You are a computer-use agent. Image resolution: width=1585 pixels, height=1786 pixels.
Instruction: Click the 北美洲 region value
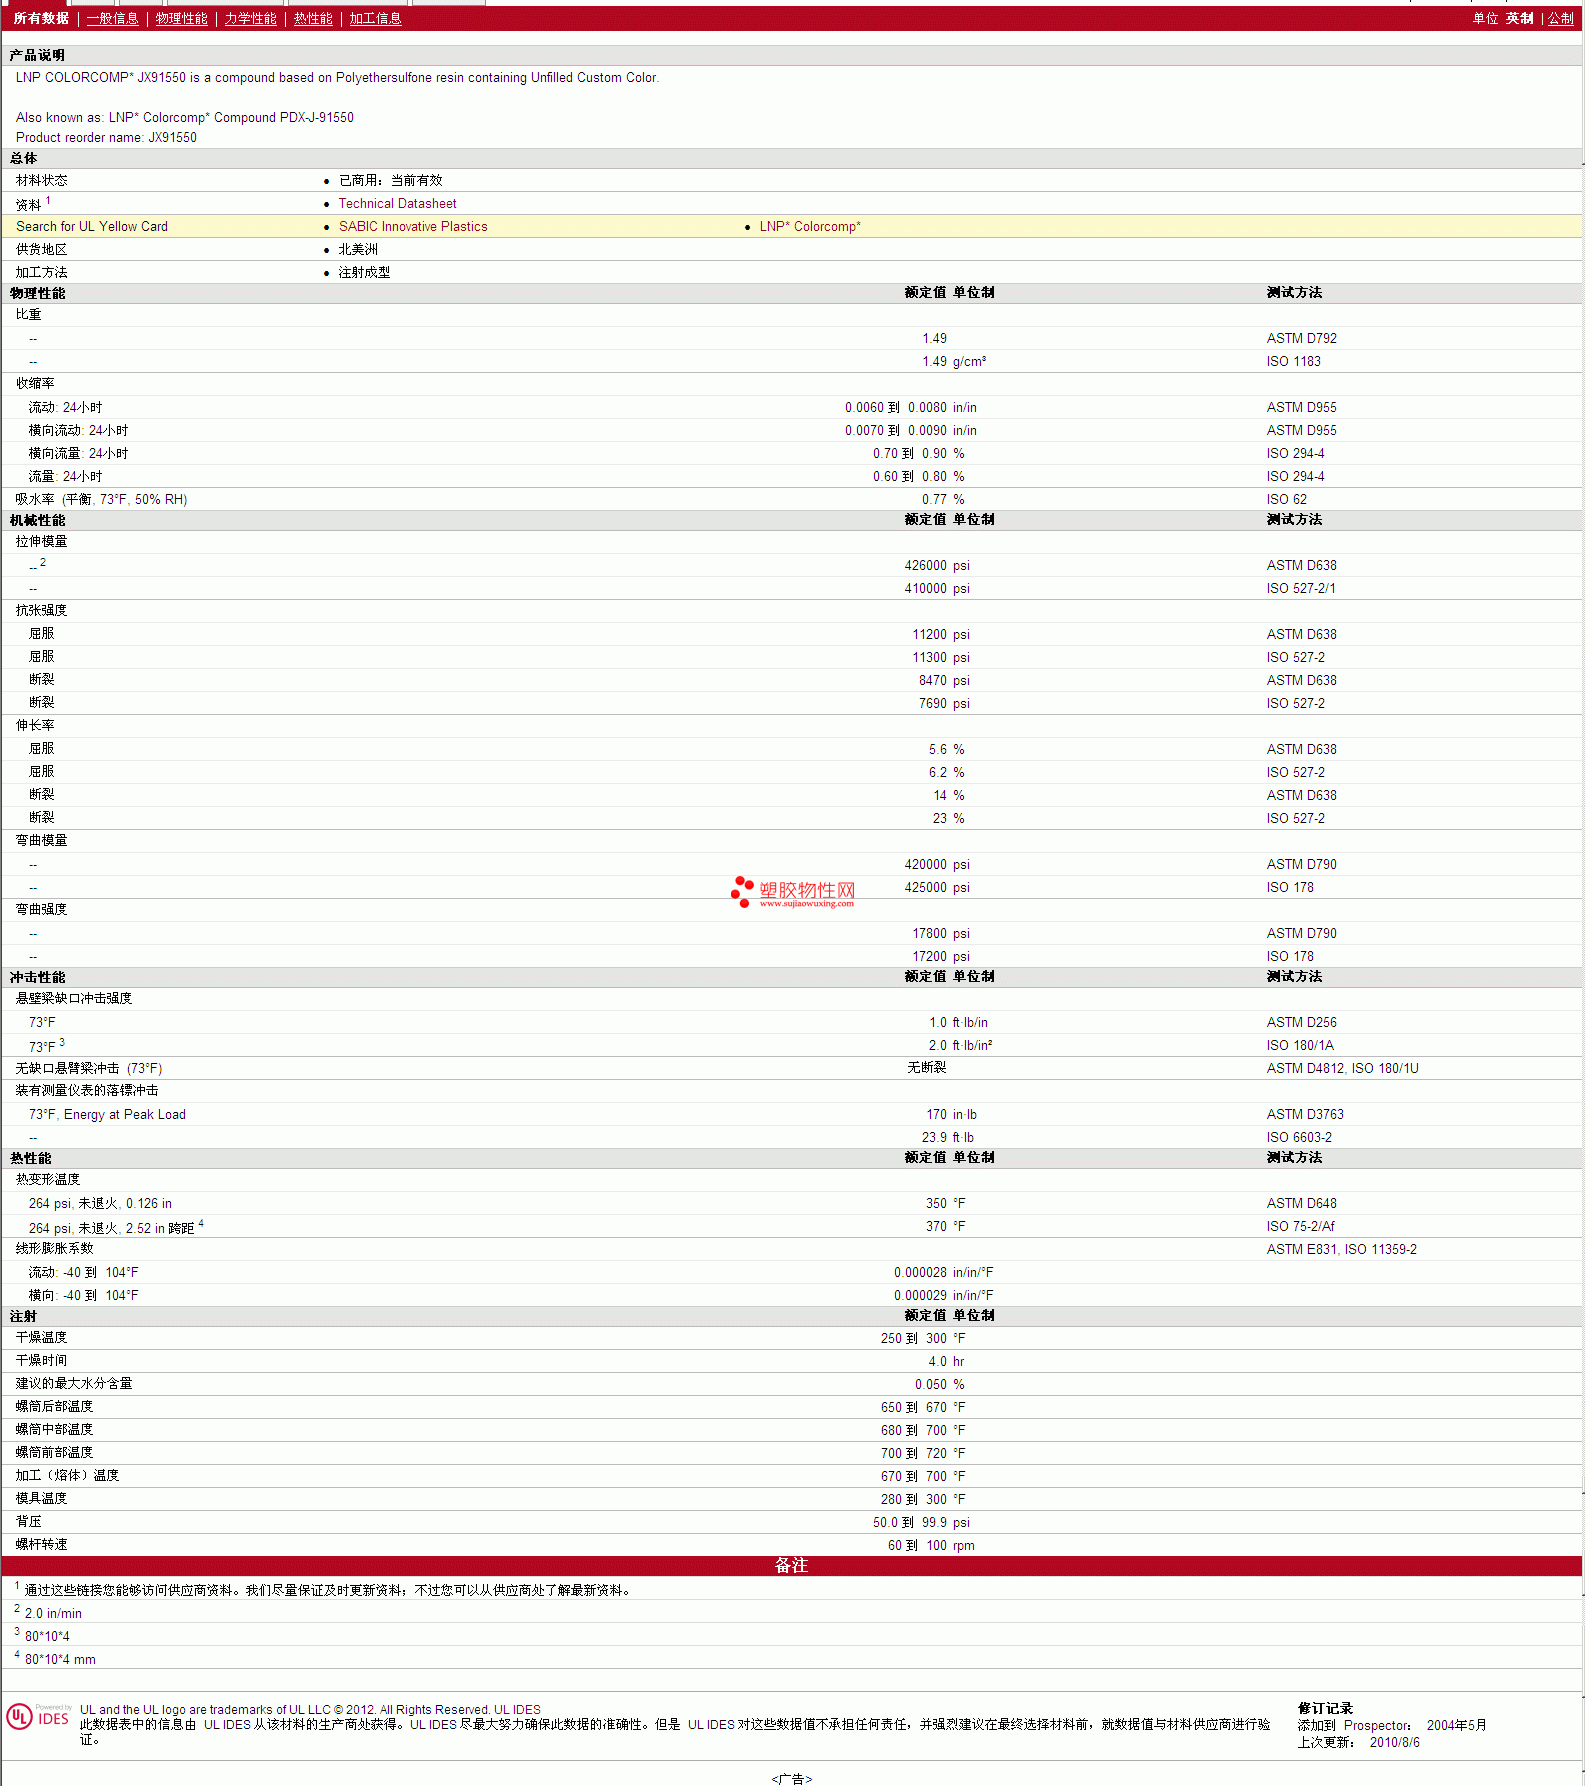pyautogui.click(x=358, y=249)
